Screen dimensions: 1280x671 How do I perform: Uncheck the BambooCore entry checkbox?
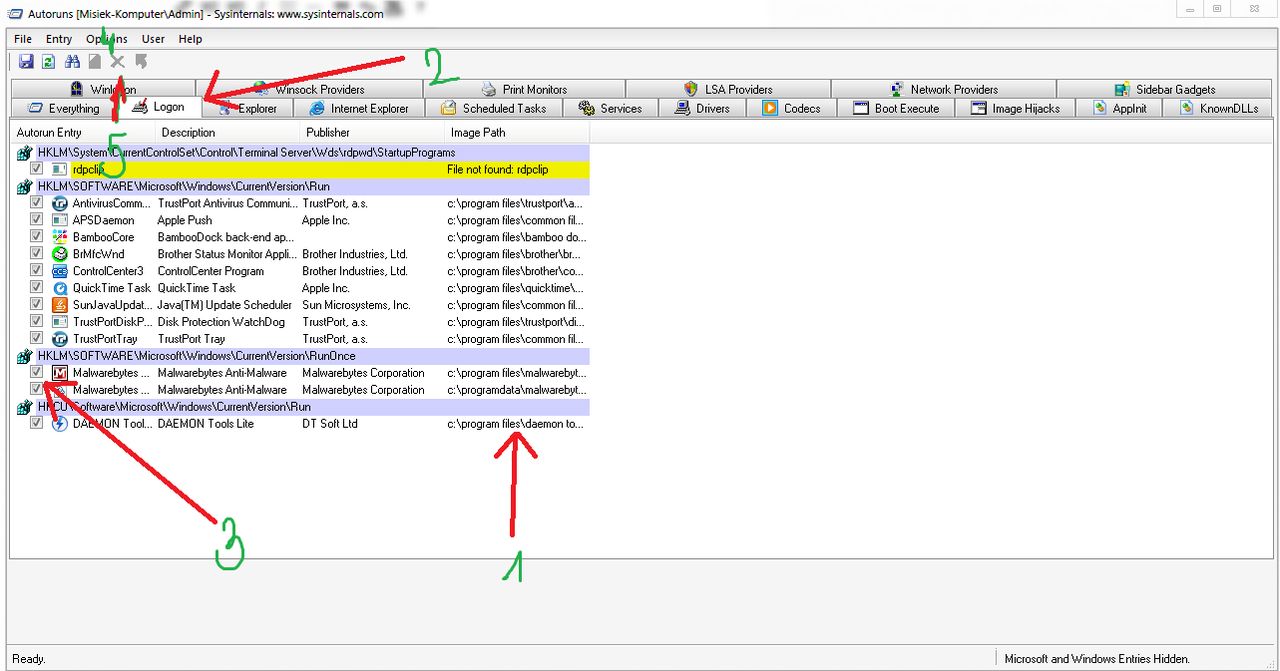pos(37,237)
